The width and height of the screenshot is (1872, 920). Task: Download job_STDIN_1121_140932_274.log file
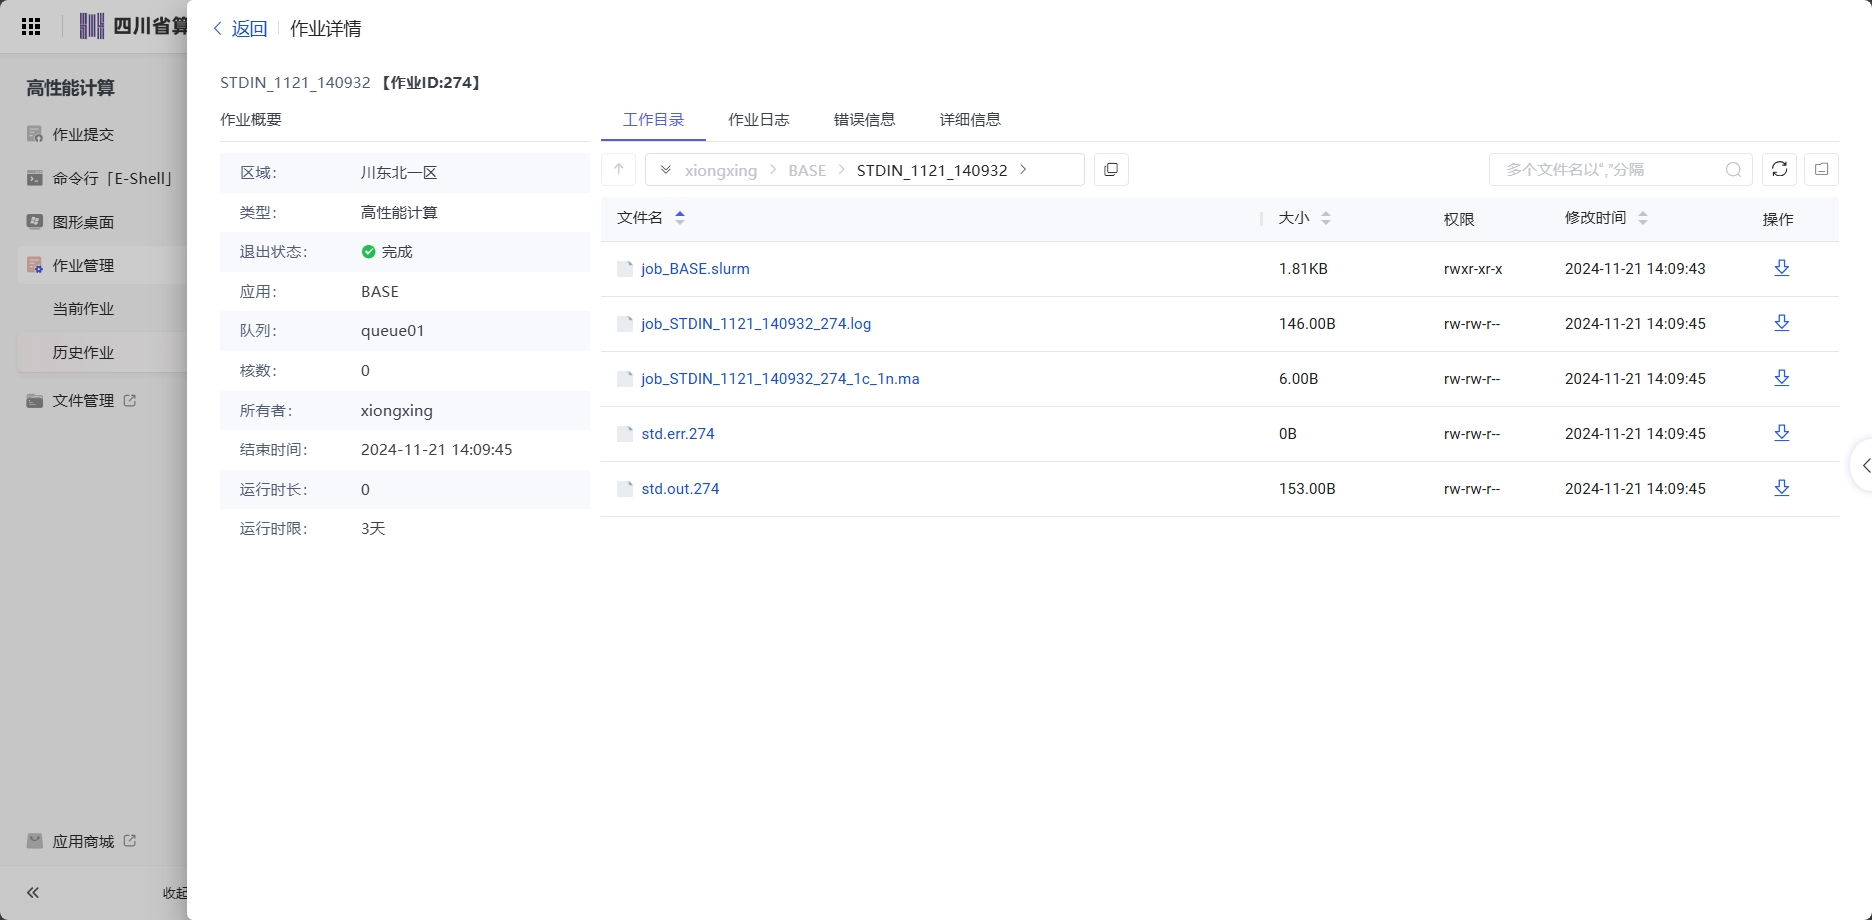(x=1781, y=323)
